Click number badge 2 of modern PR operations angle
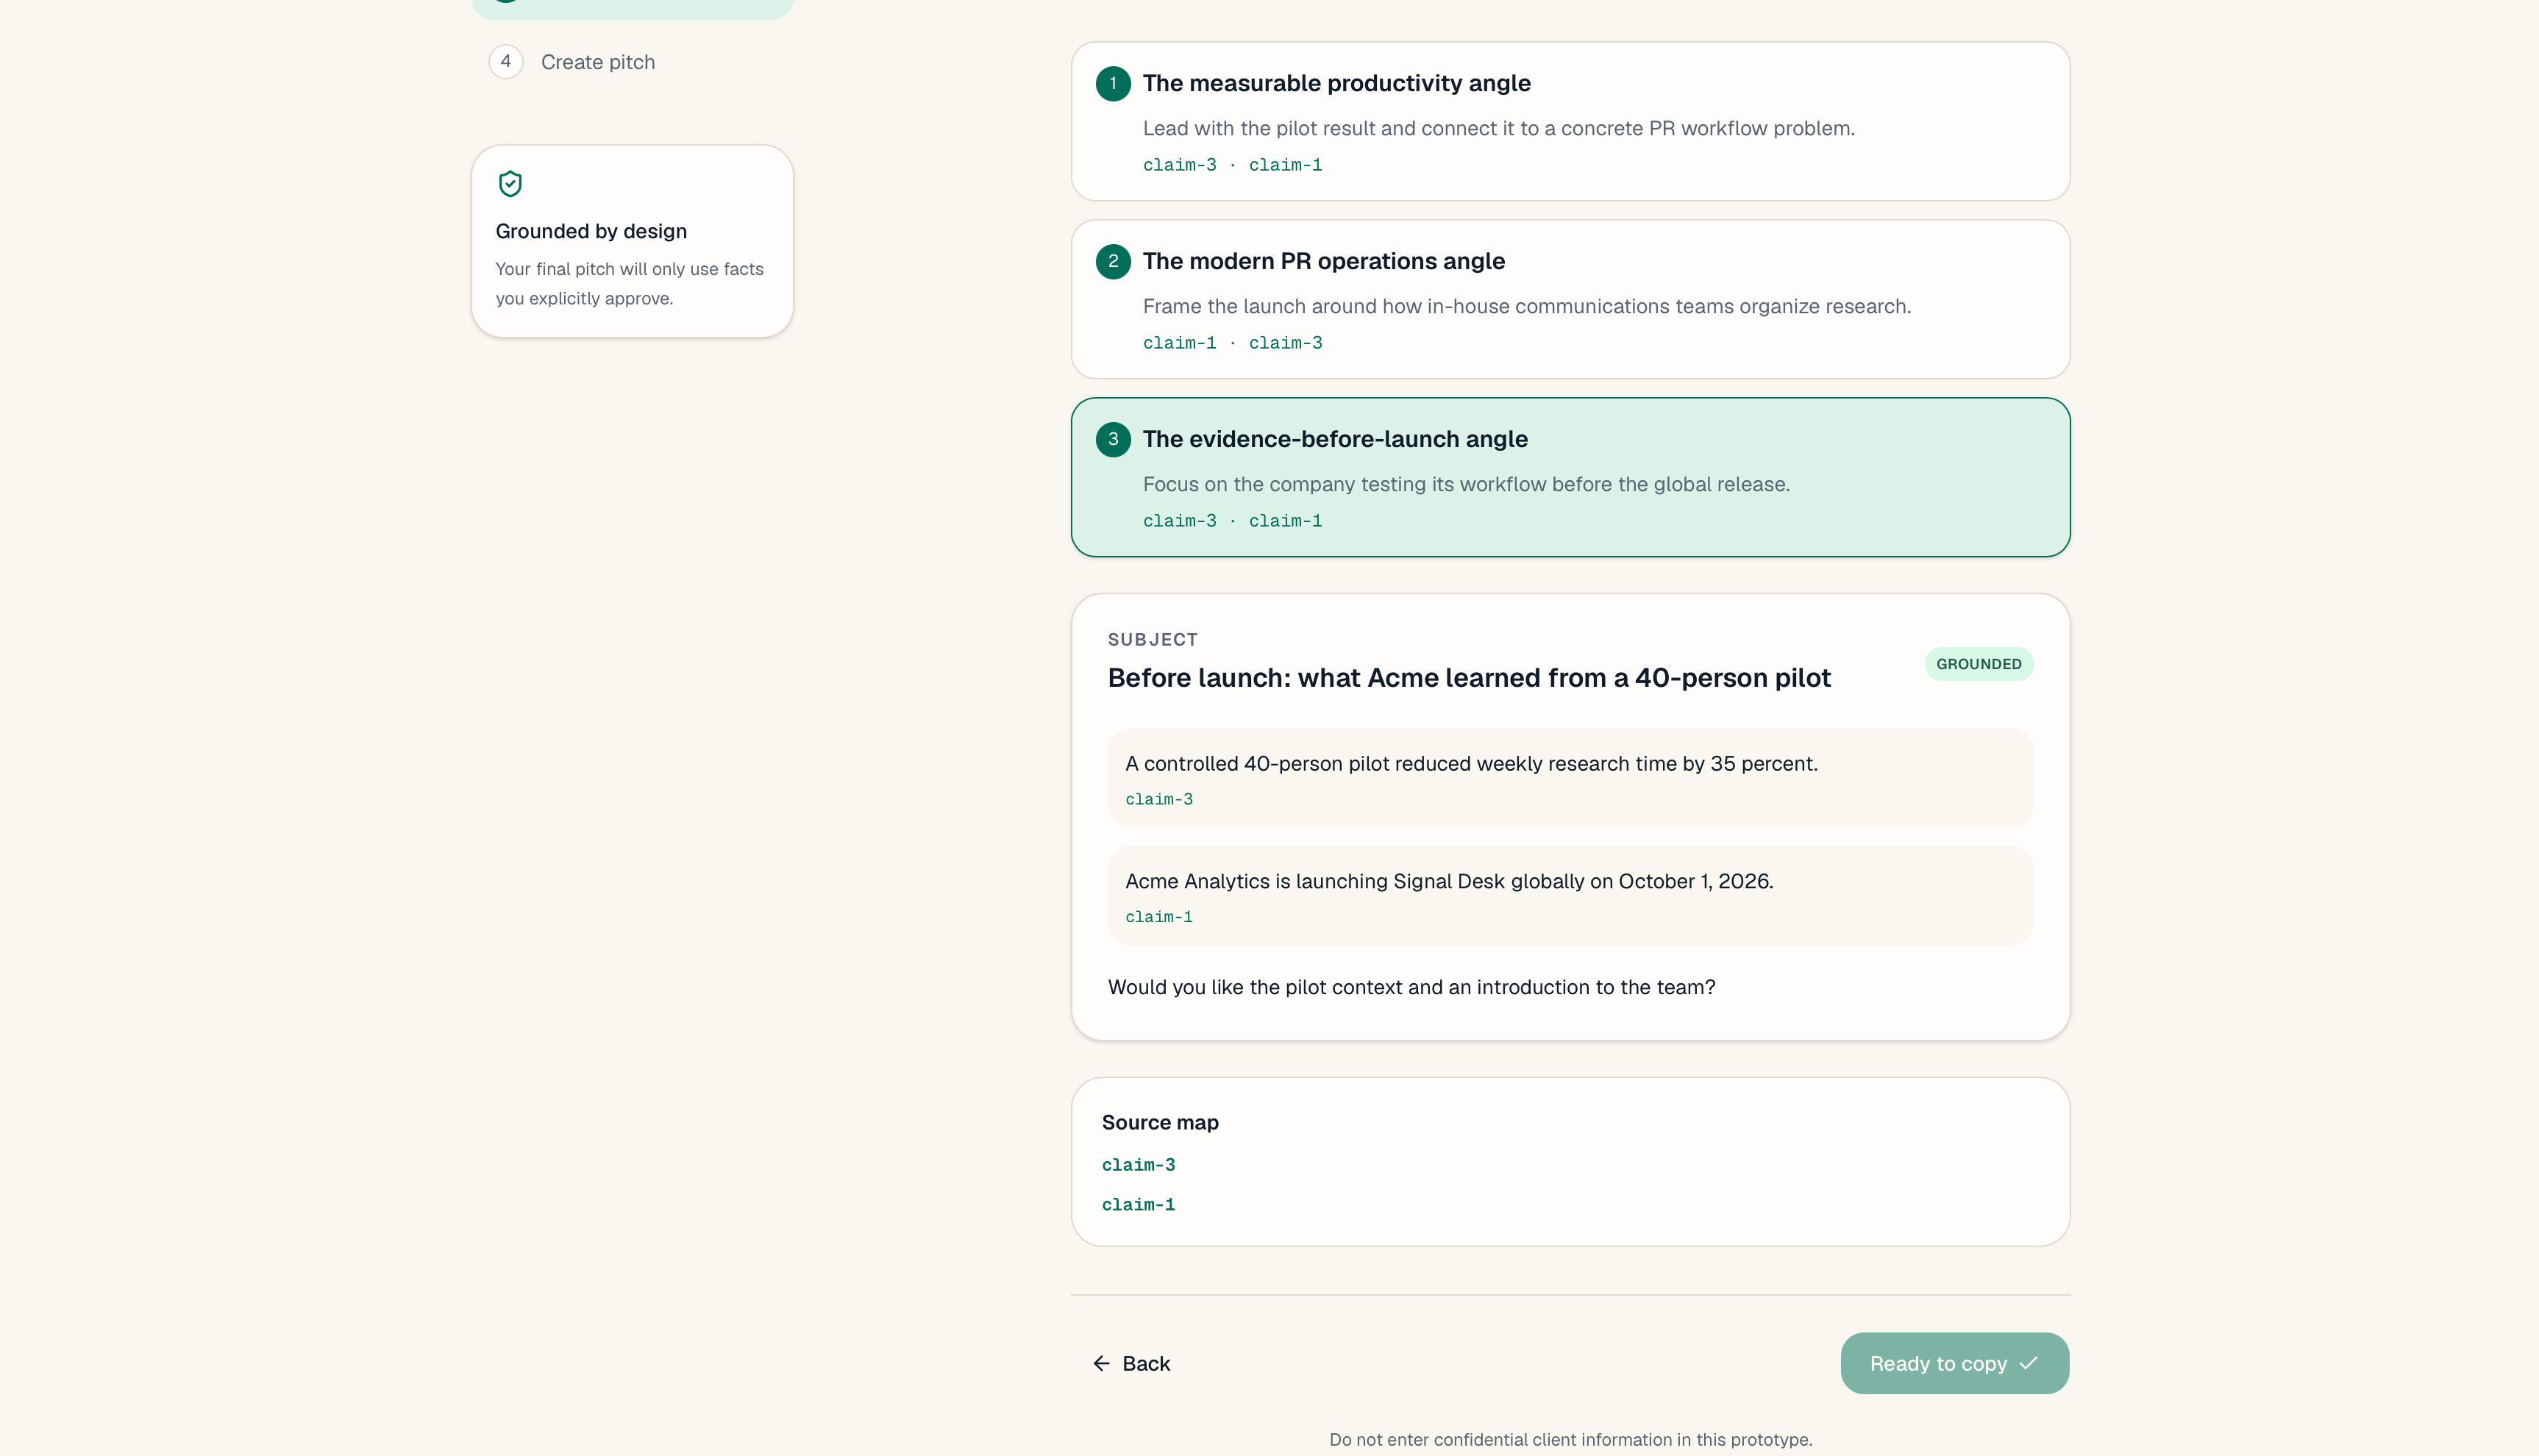 1113,261
